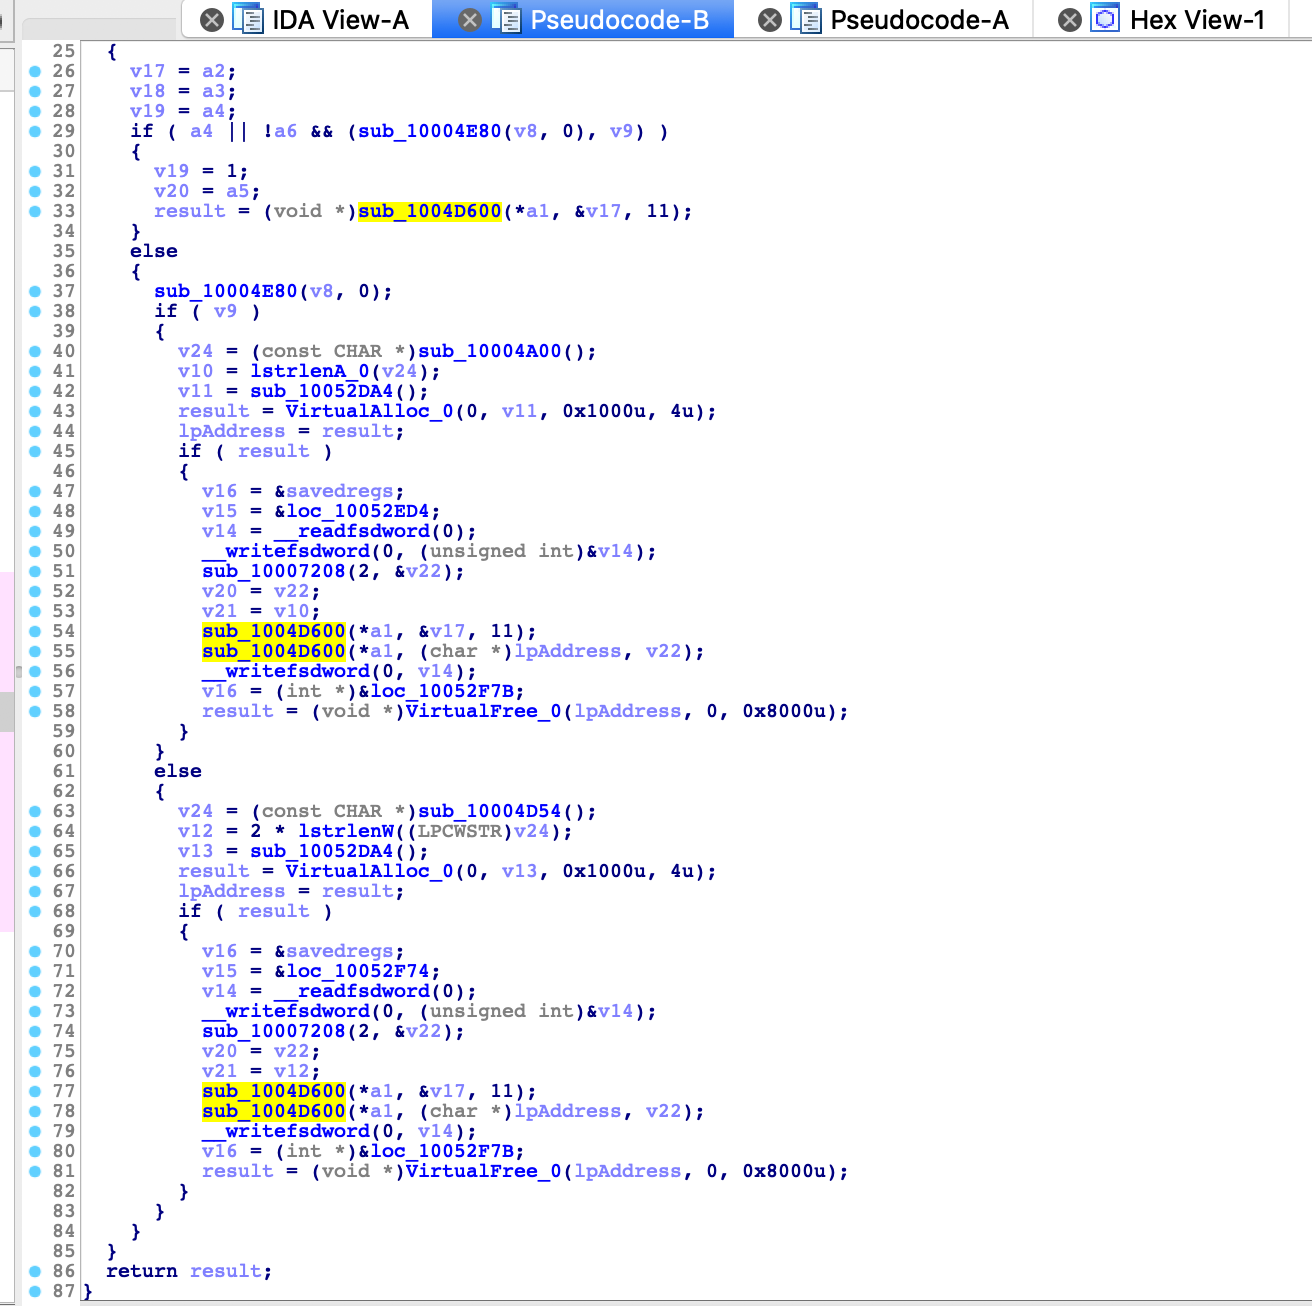1312x1306 pixels.
Task: Click sub_10052DA4 on line 42
Action: (x=322, y=391)
